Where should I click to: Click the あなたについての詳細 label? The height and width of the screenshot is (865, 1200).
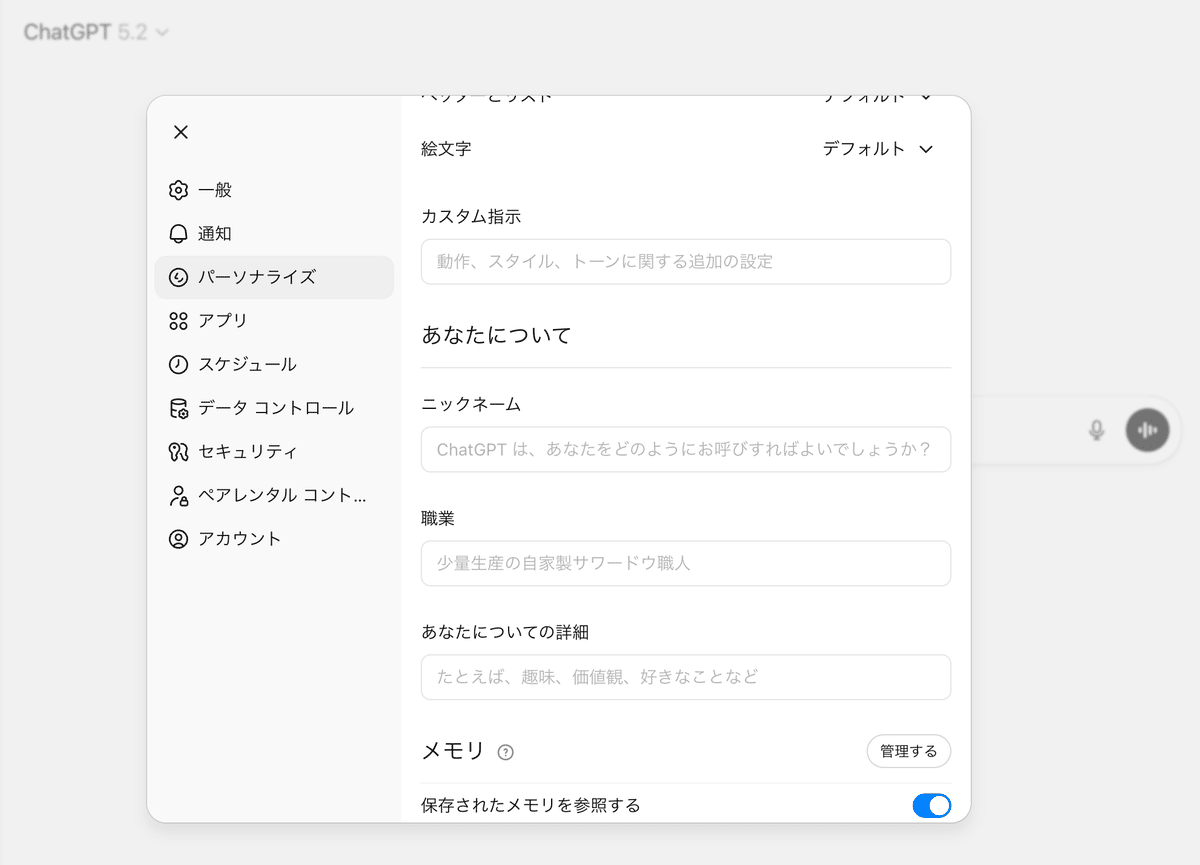tap(505, 632)
